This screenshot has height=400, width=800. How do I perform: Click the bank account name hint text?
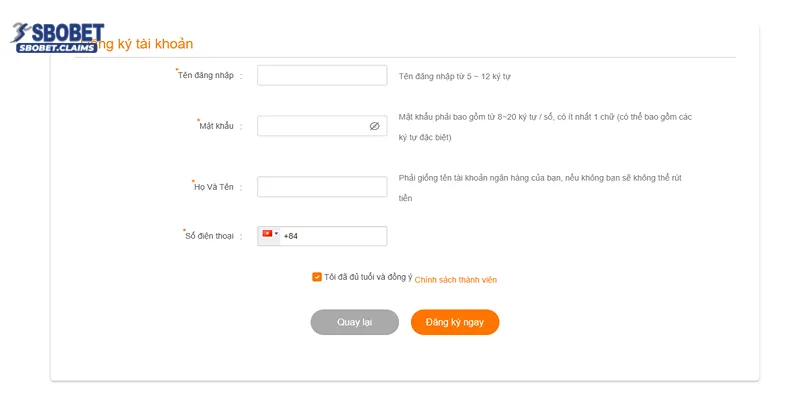point(540,178)
